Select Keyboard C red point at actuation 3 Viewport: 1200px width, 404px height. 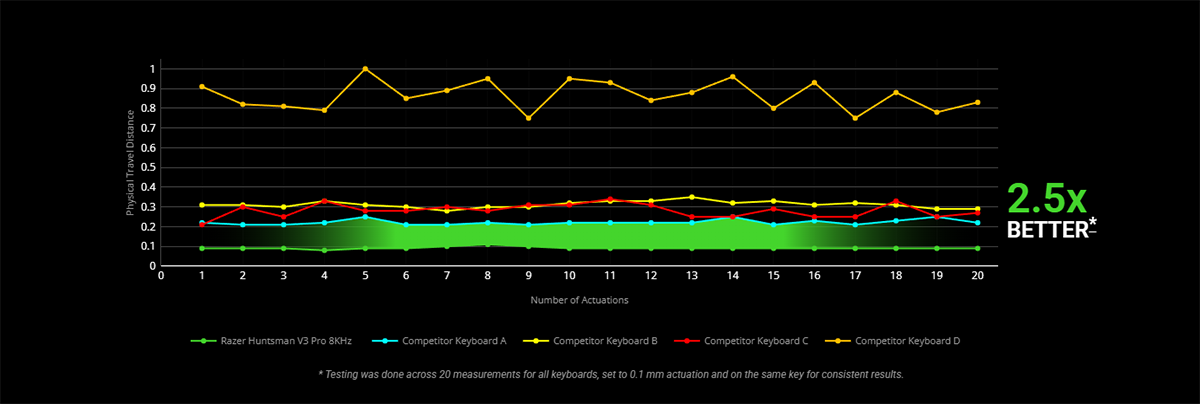pos(284,217)
